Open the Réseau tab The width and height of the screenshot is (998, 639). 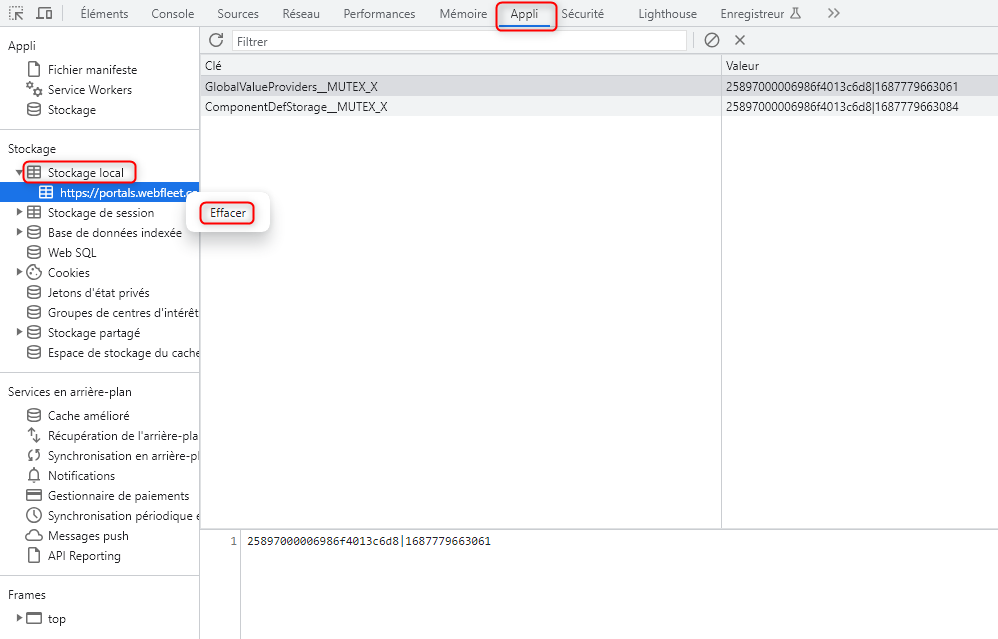(x=301, y=14)
